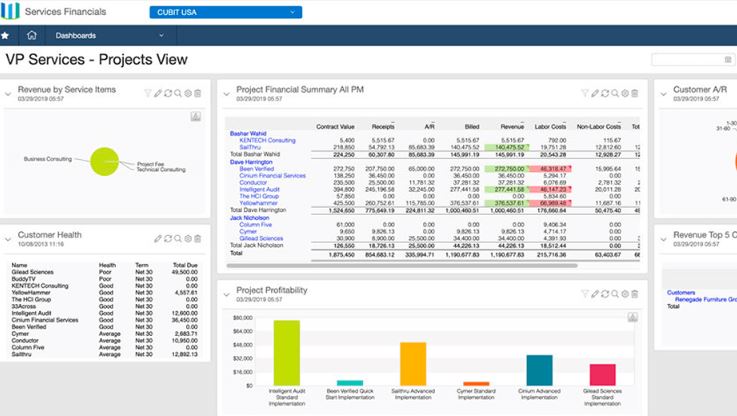The width and height of the screenshot is (737, 416).
Task: Search in the Customer Health panel
Action: 178,239
